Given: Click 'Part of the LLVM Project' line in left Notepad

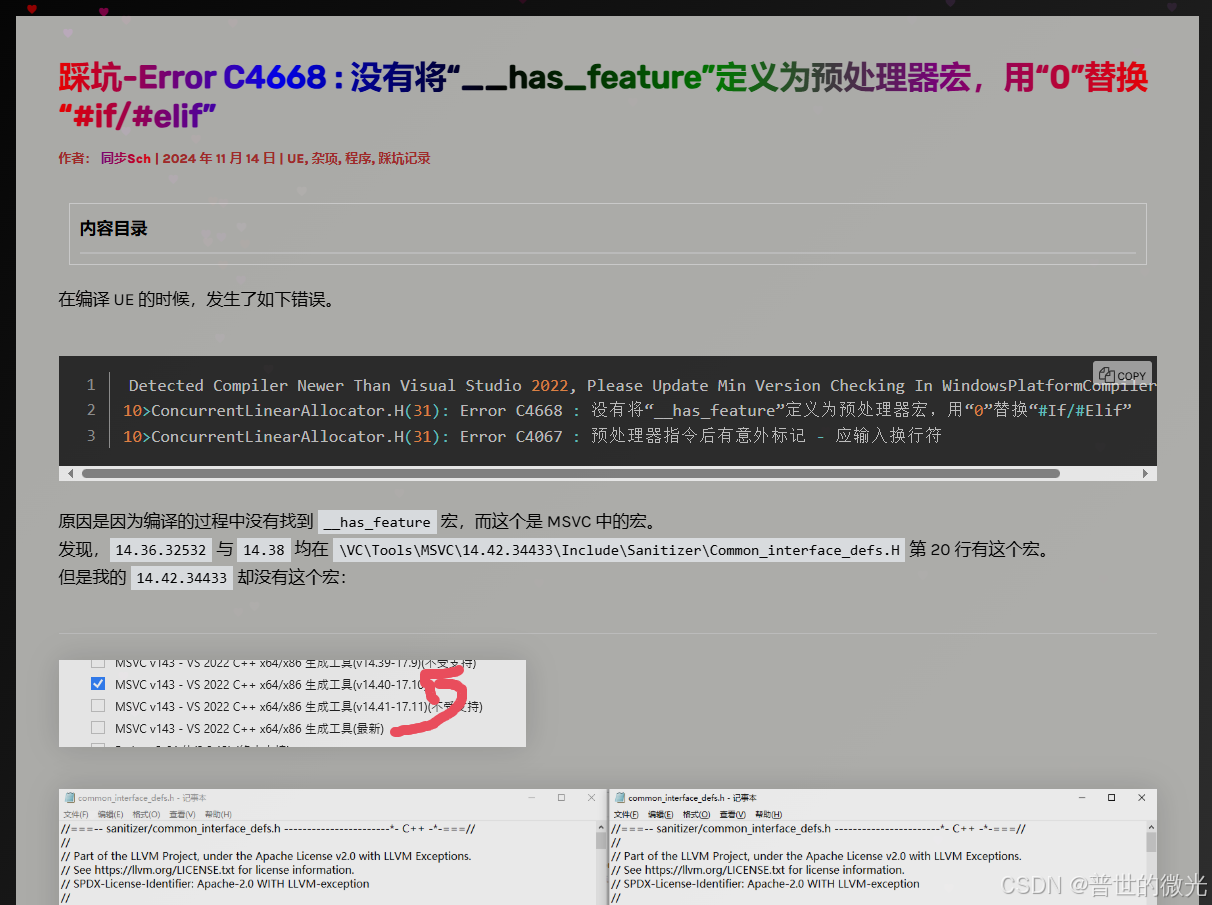Looking at the screenshot, I should click(266, 856).
